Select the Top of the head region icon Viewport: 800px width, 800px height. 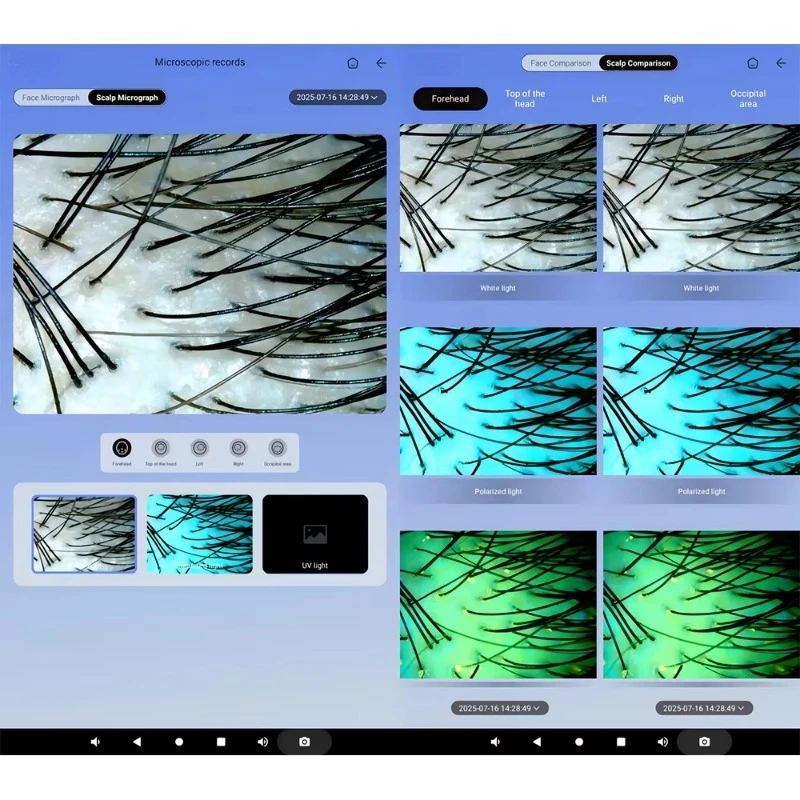[x=161, y=448]
